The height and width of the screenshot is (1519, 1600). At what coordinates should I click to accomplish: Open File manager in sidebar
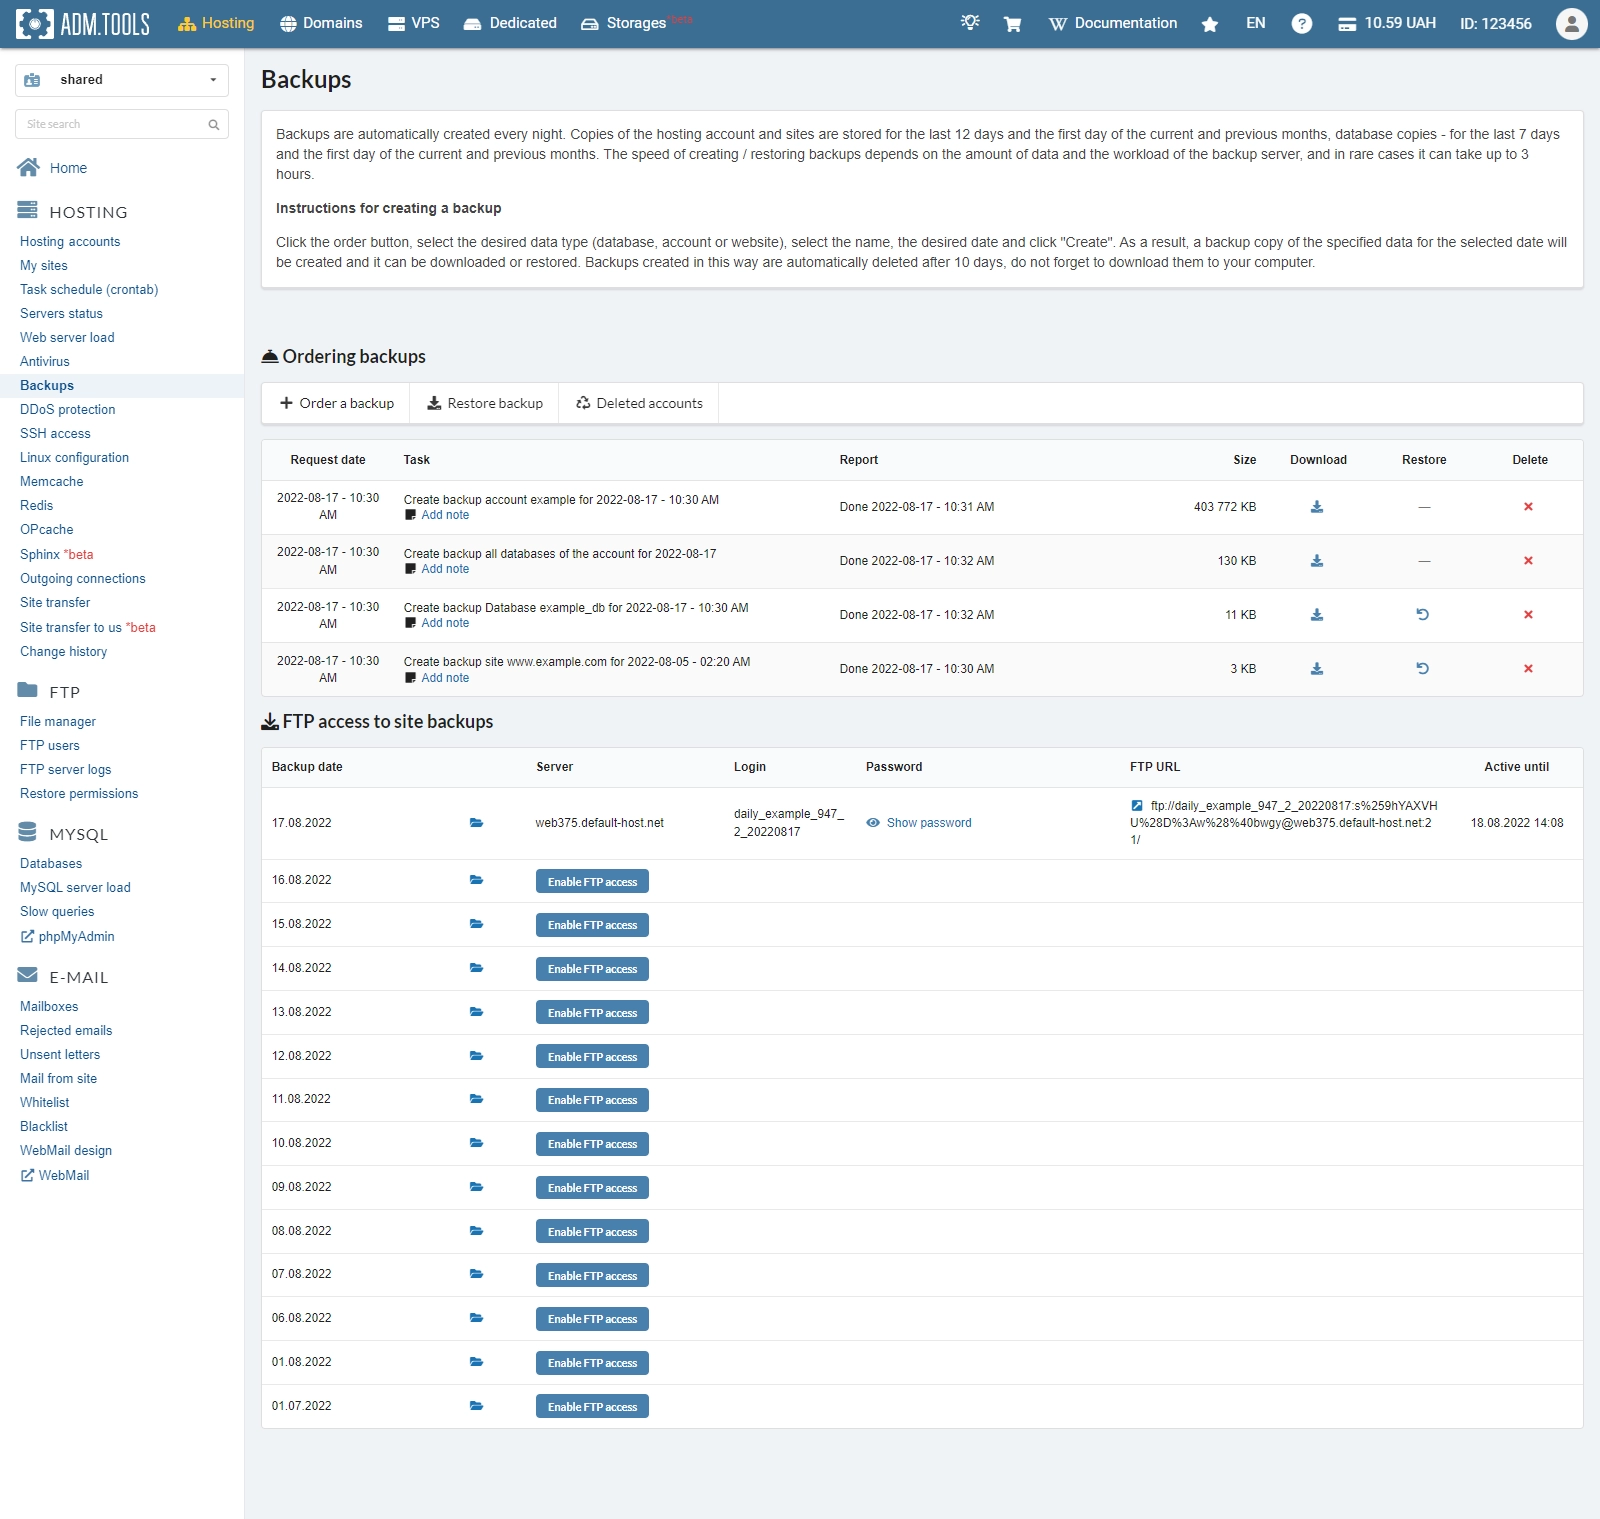tap(58, 722)
